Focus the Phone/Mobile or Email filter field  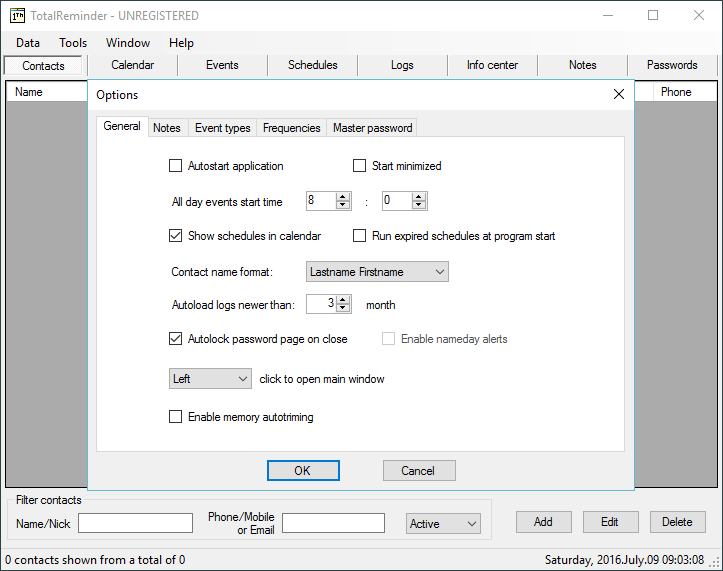click(333, 523)
